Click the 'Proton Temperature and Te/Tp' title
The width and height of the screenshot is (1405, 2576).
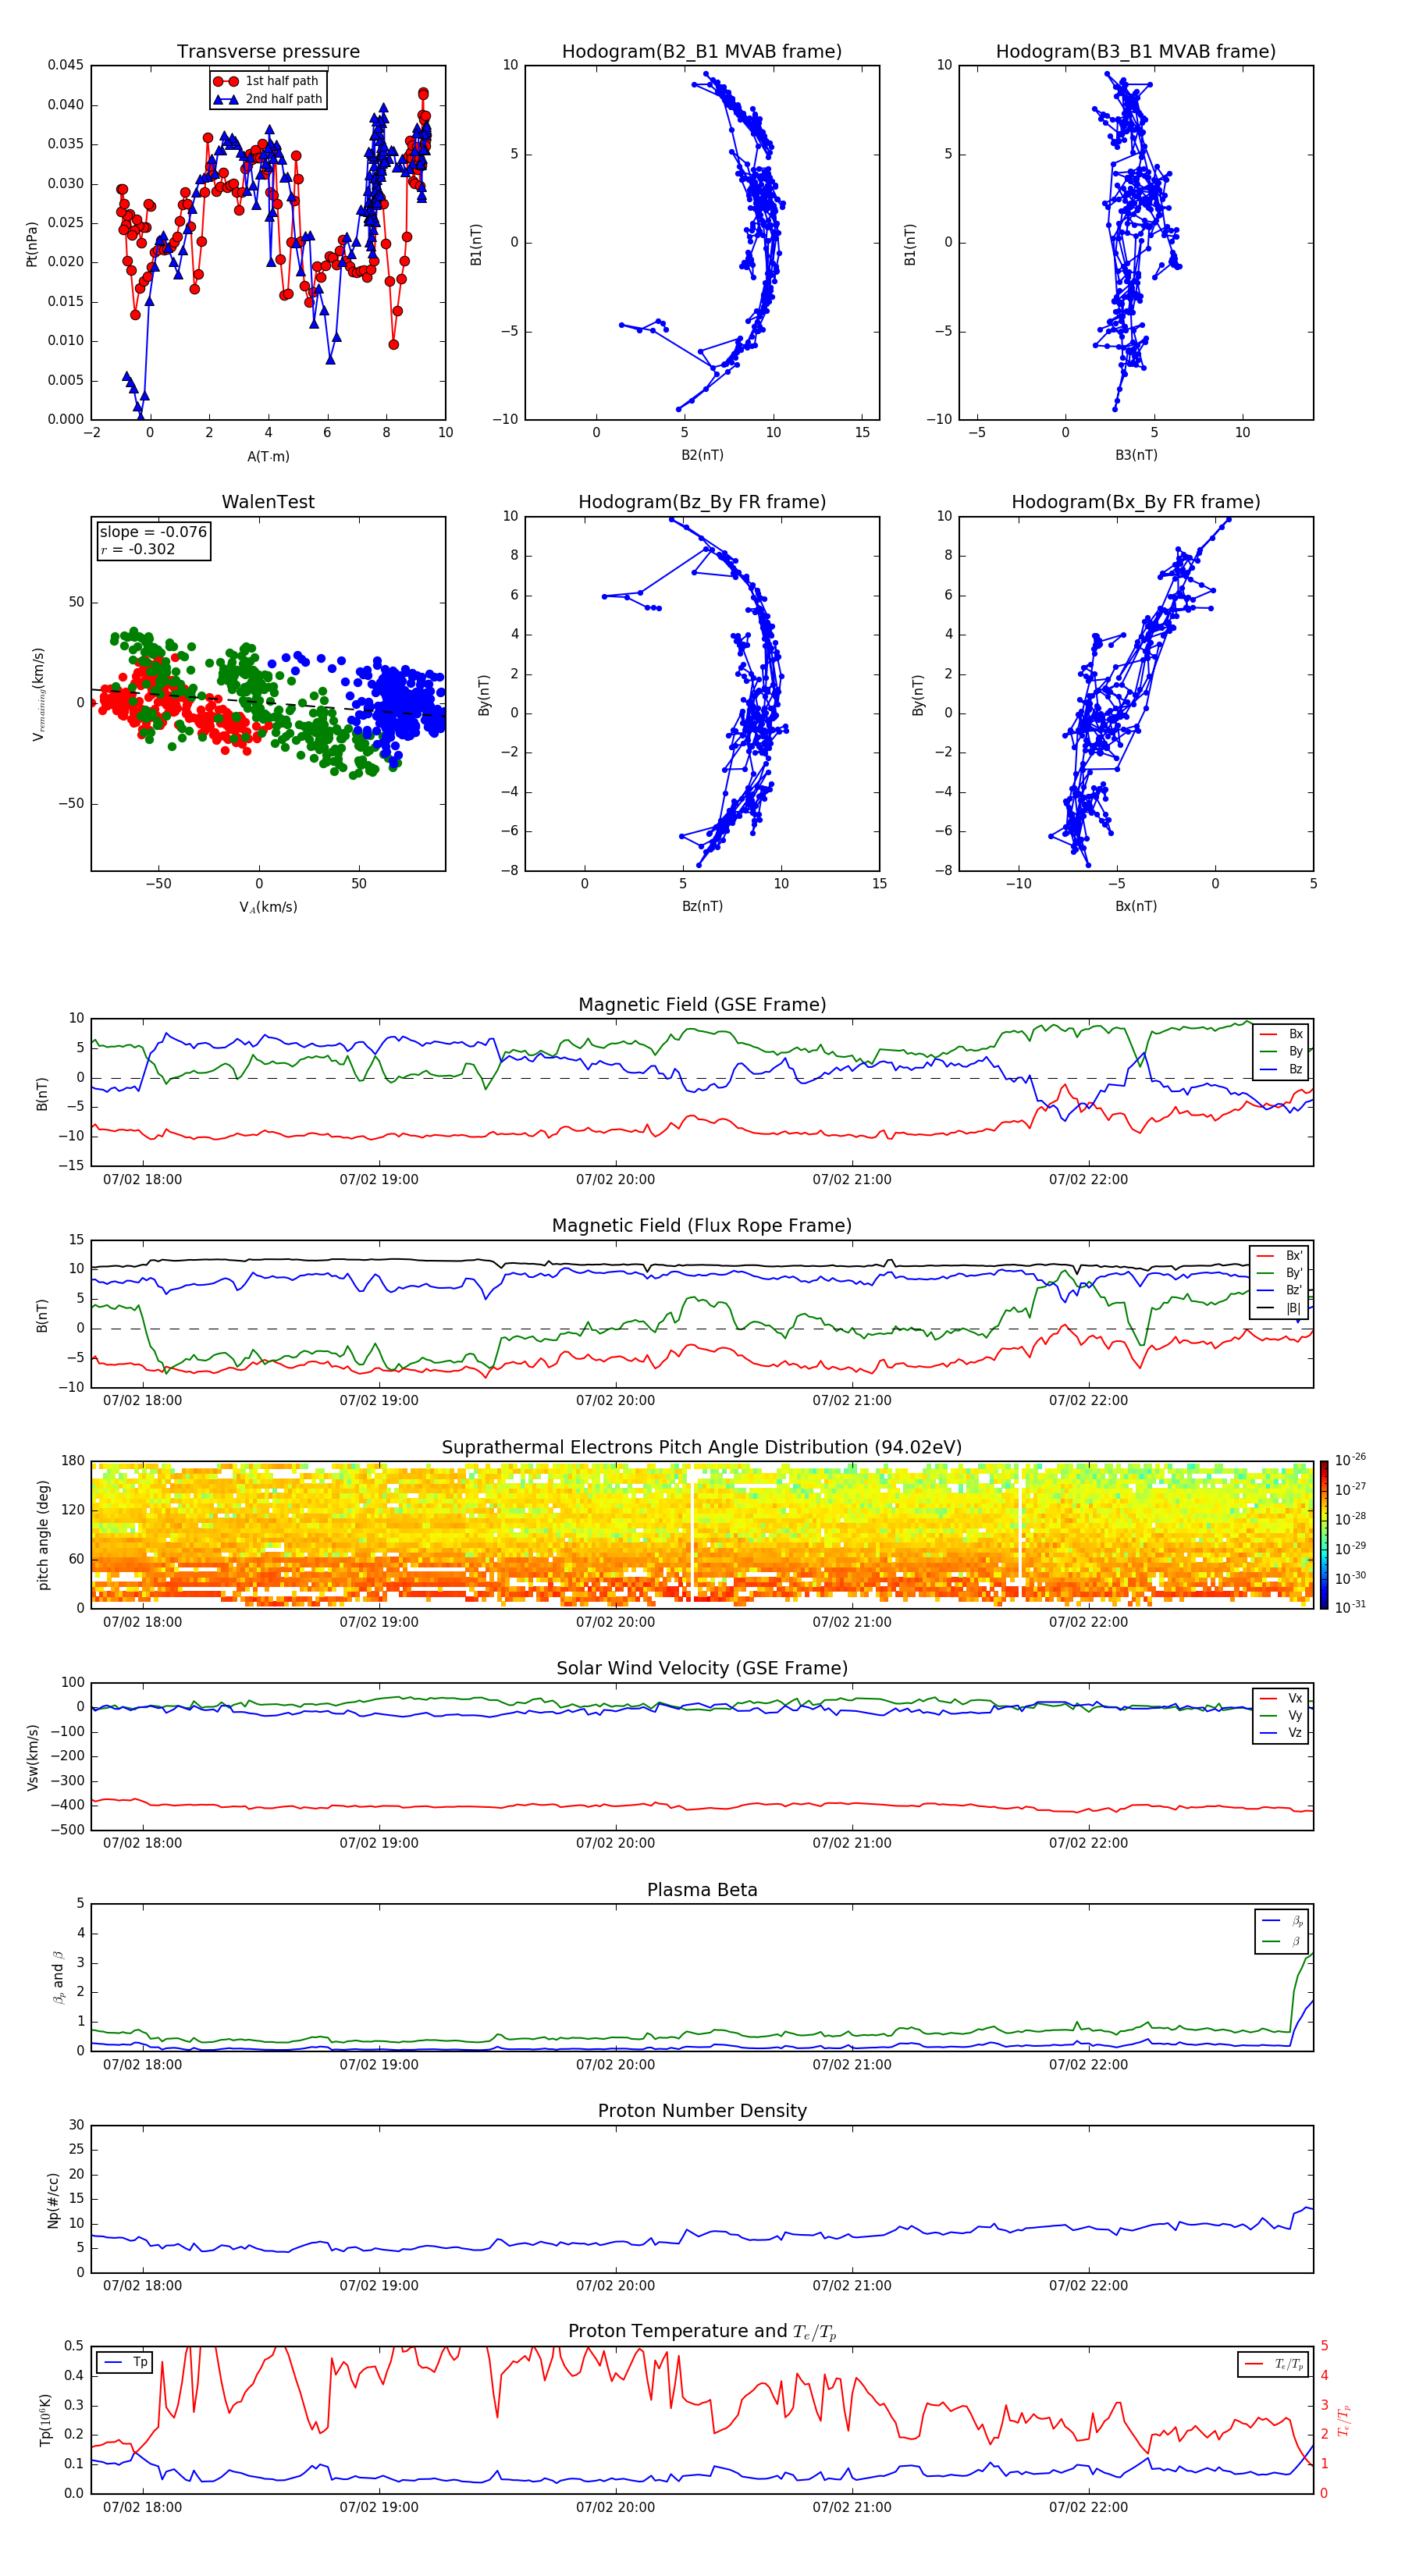pos(702,2332)
